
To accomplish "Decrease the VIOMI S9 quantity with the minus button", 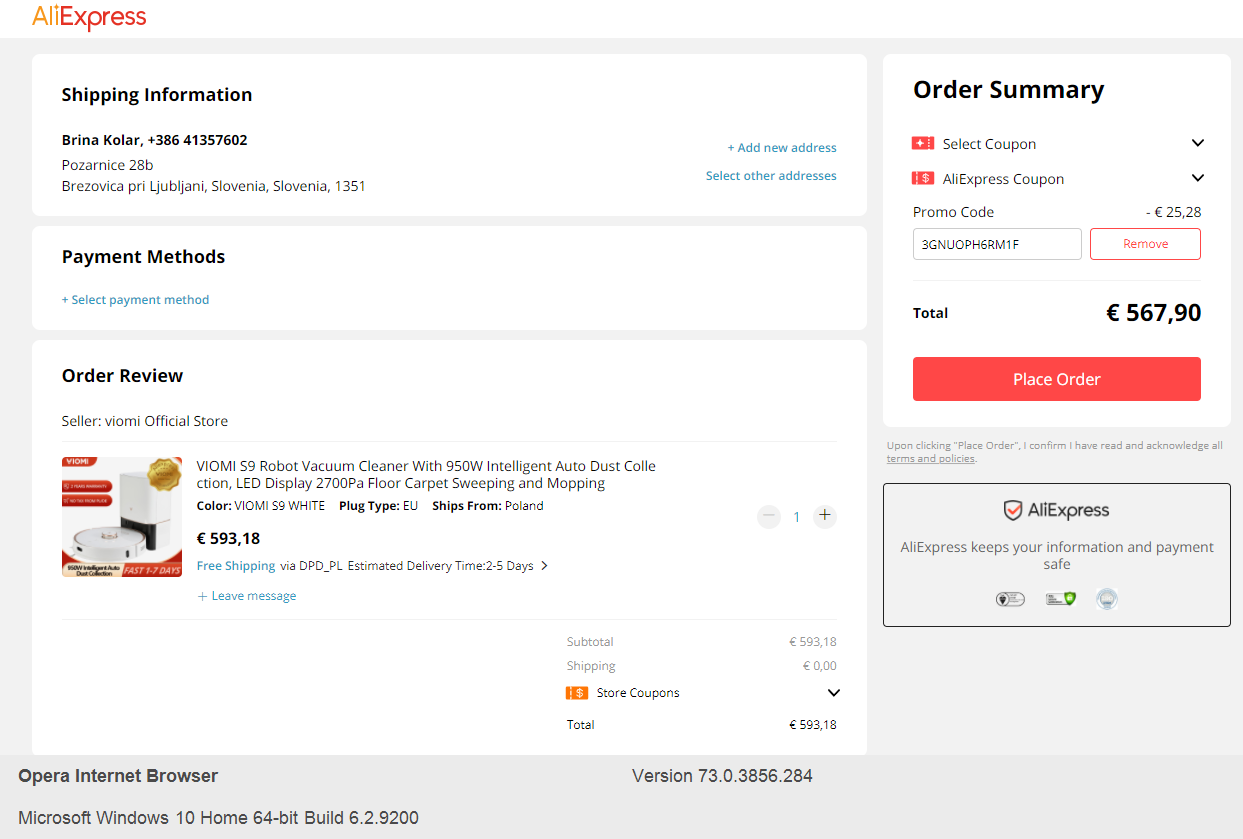I will (x=769, y=516).
